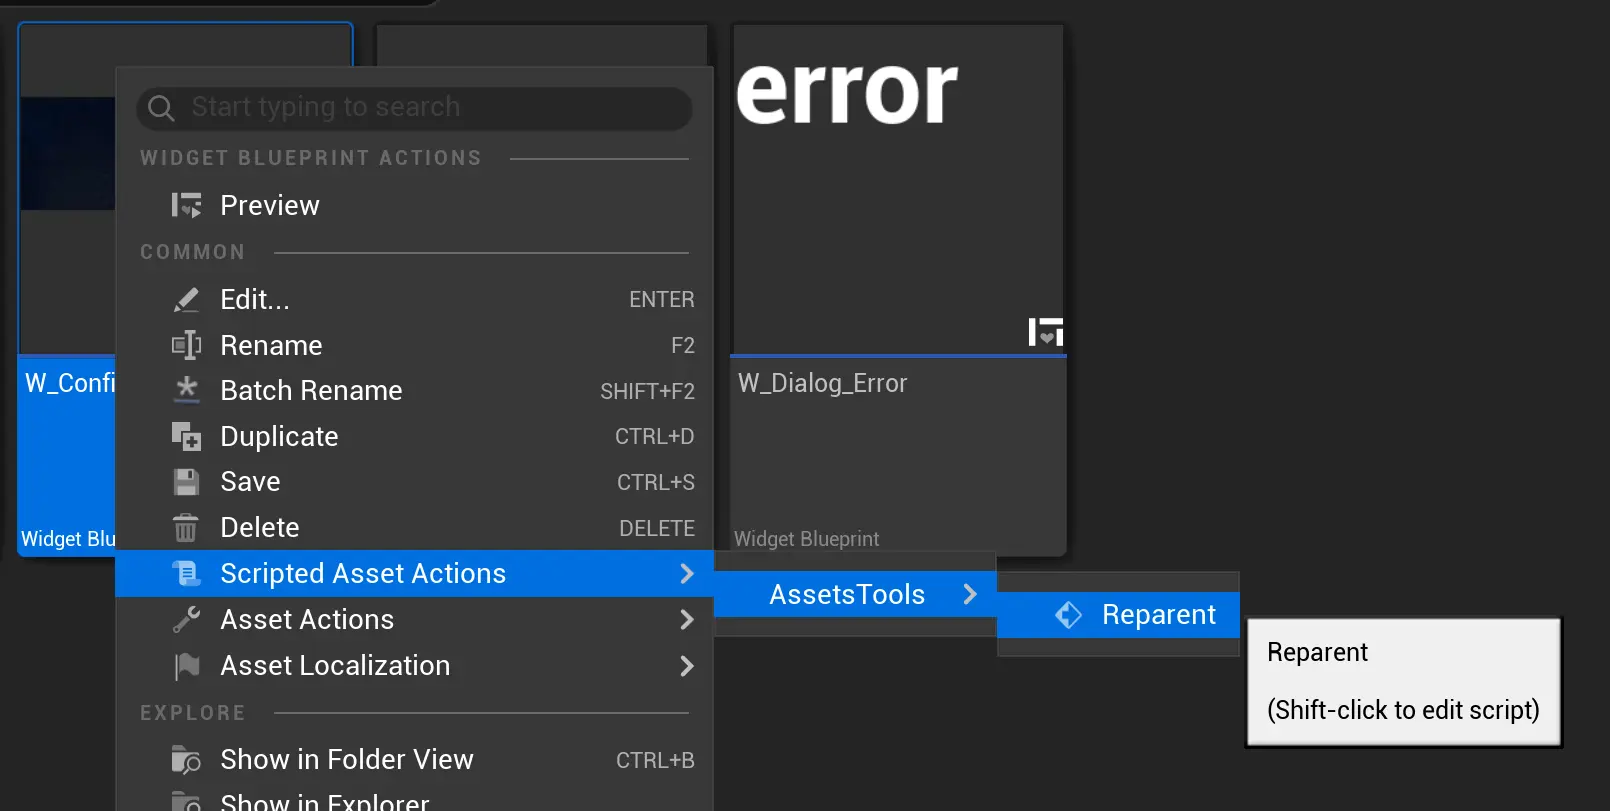The height and width of the screenshot is (811, 1610).
Task: Select the W_Dialog_Error widget thumbnail
Action: point(897,190)
